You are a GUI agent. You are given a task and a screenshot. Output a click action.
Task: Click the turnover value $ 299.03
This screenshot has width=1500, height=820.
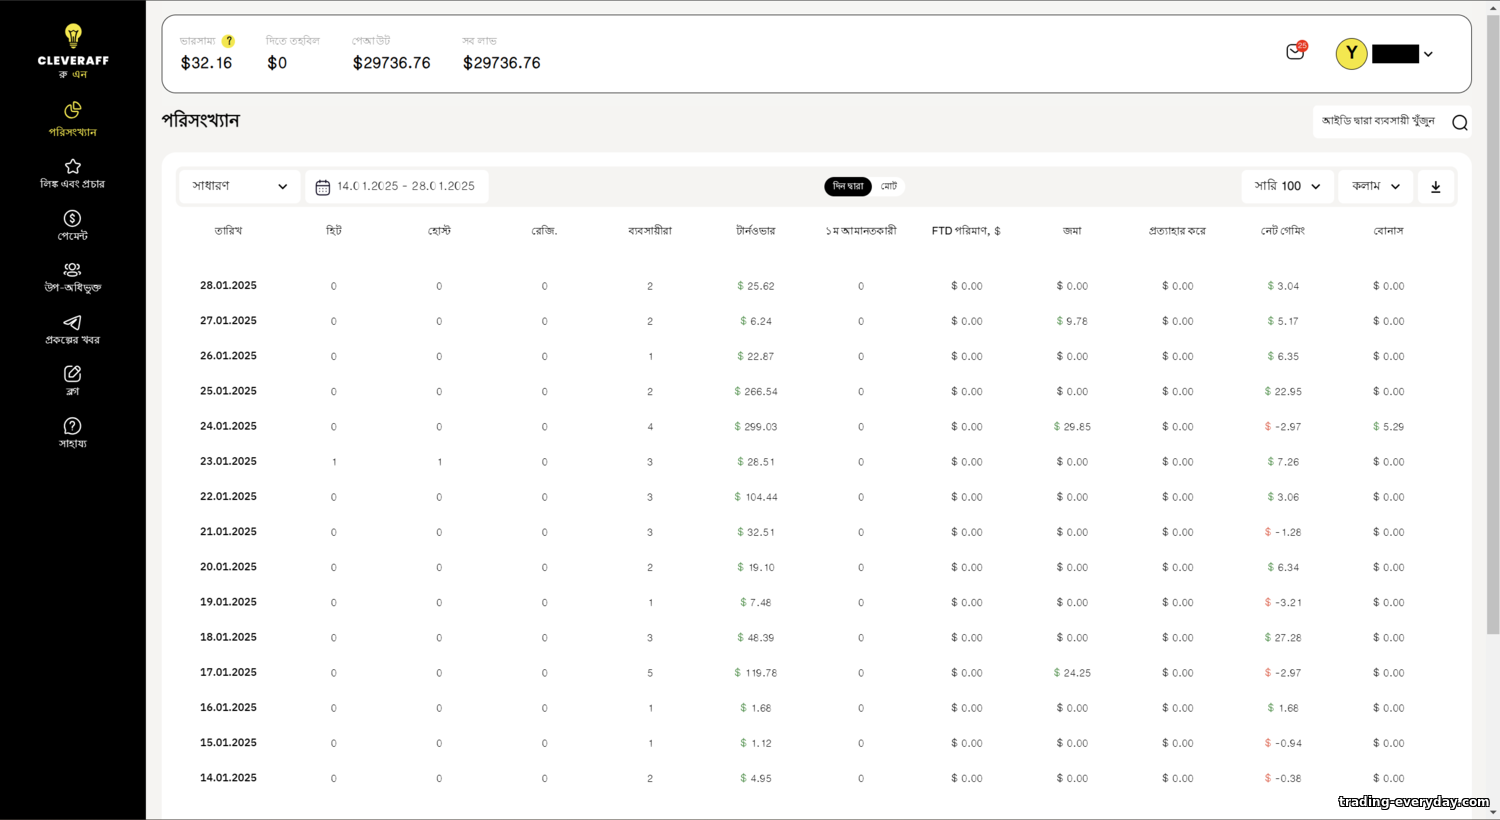(756, 427)
